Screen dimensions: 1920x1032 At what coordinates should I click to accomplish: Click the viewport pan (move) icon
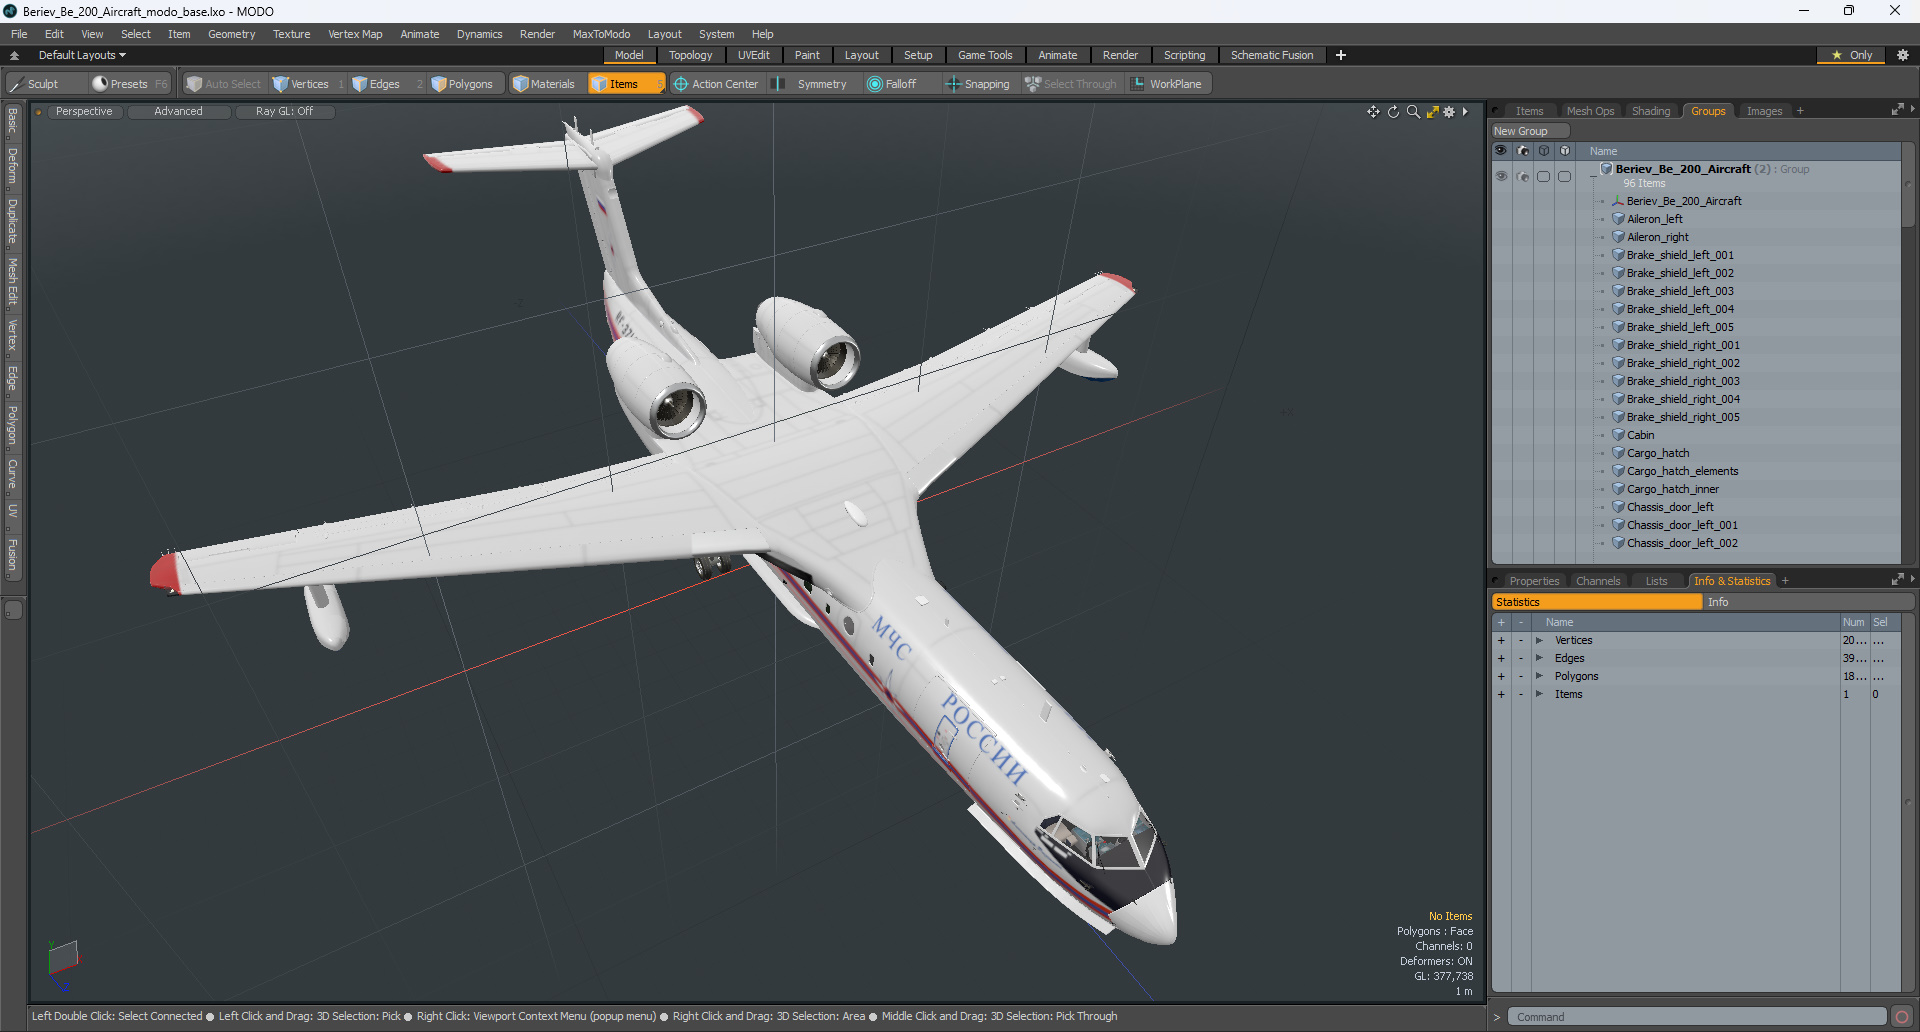(1373, 112)
